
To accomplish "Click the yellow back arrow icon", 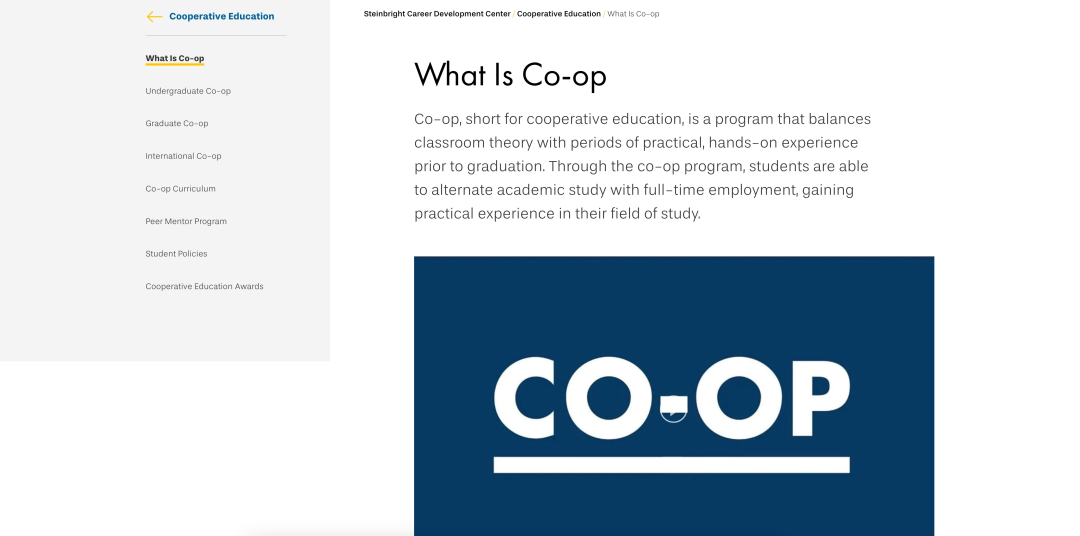I will [x=154, y=17].
